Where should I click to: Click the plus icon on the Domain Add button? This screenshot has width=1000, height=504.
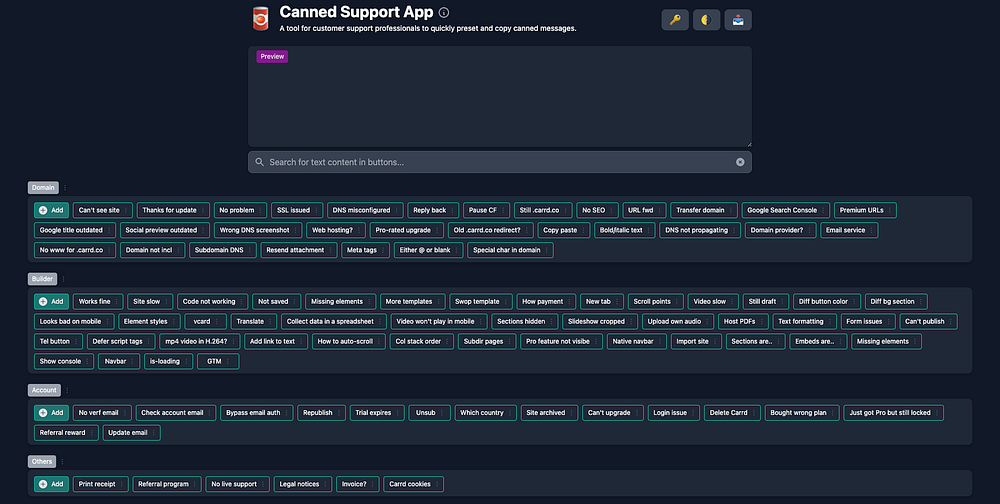[43, 210]
